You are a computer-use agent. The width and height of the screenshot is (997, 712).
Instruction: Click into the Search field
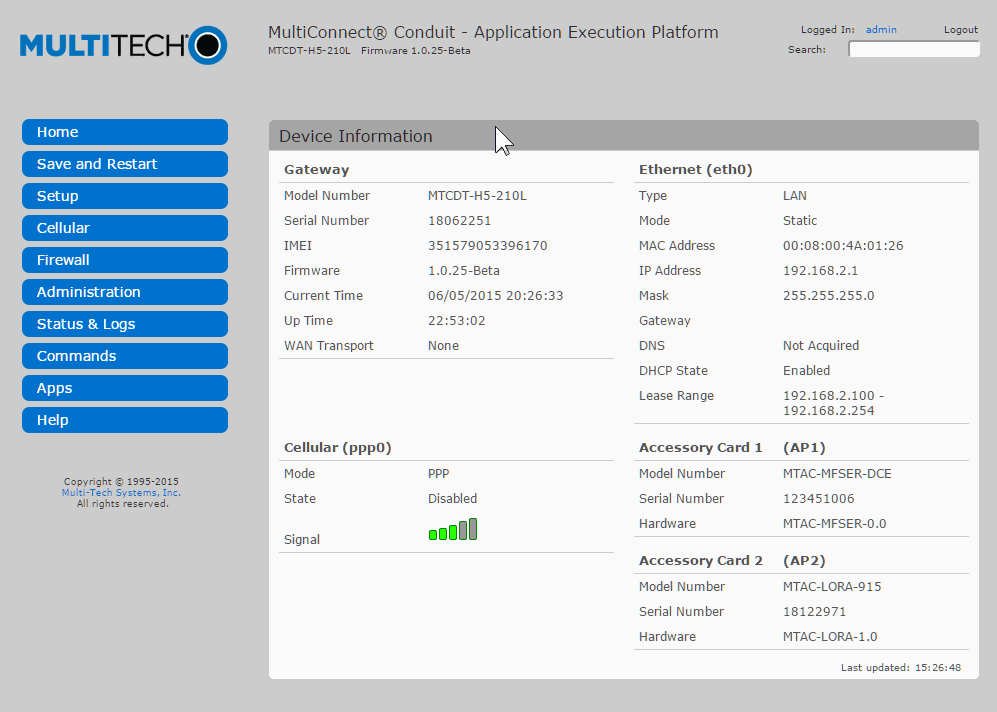[x=914, y=49]
